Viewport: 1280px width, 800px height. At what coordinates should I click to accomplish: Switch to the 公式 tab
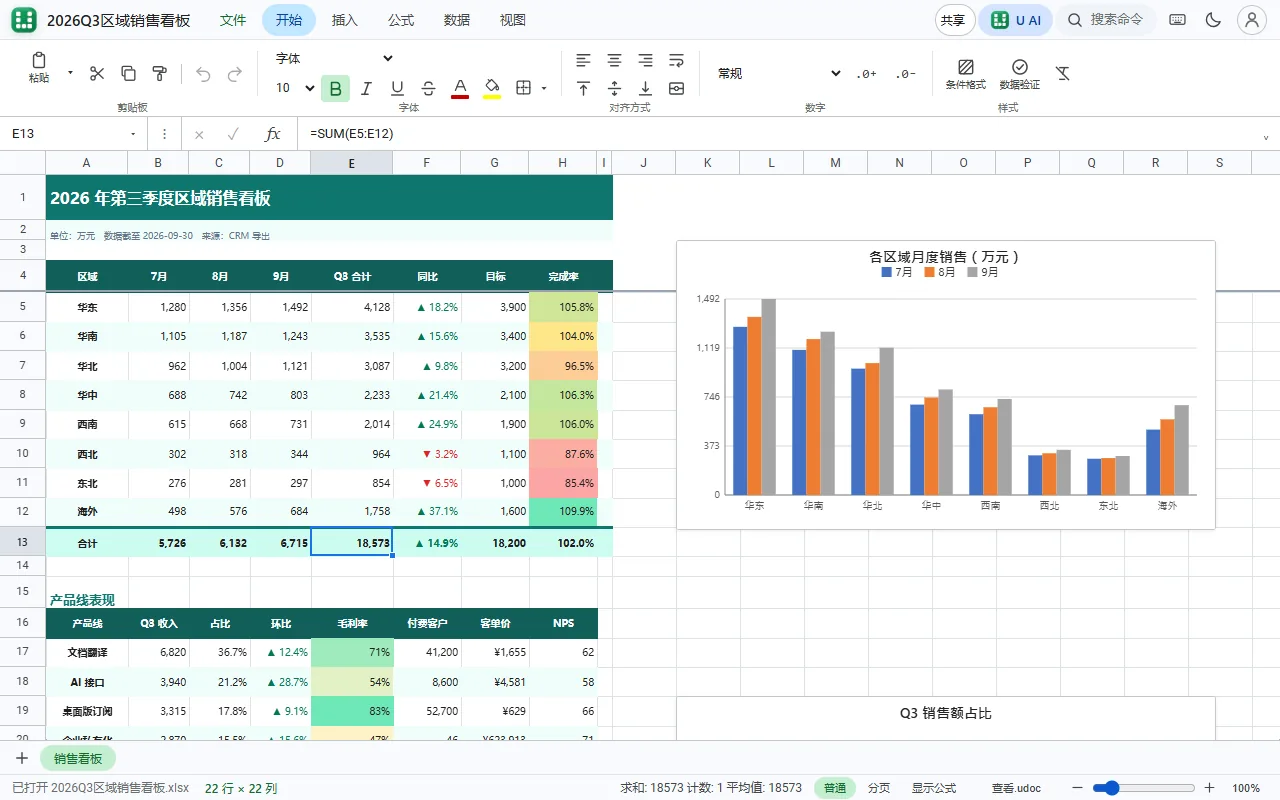[401, 20]
